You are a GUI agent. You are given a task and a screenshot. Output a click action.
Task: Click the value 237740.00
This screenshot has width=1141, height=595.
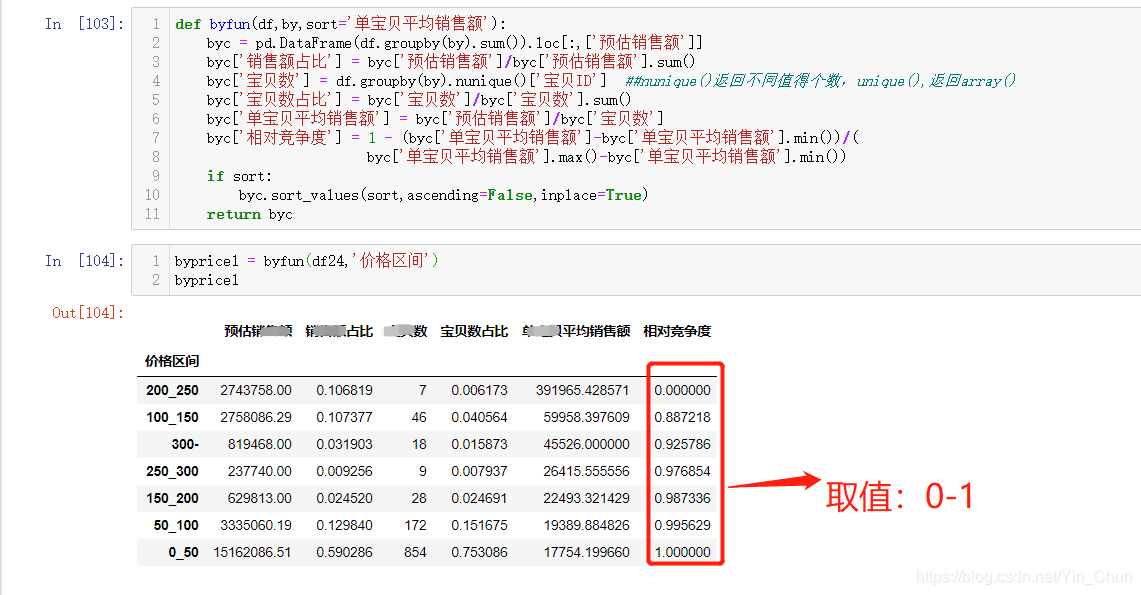coord(260,471)
